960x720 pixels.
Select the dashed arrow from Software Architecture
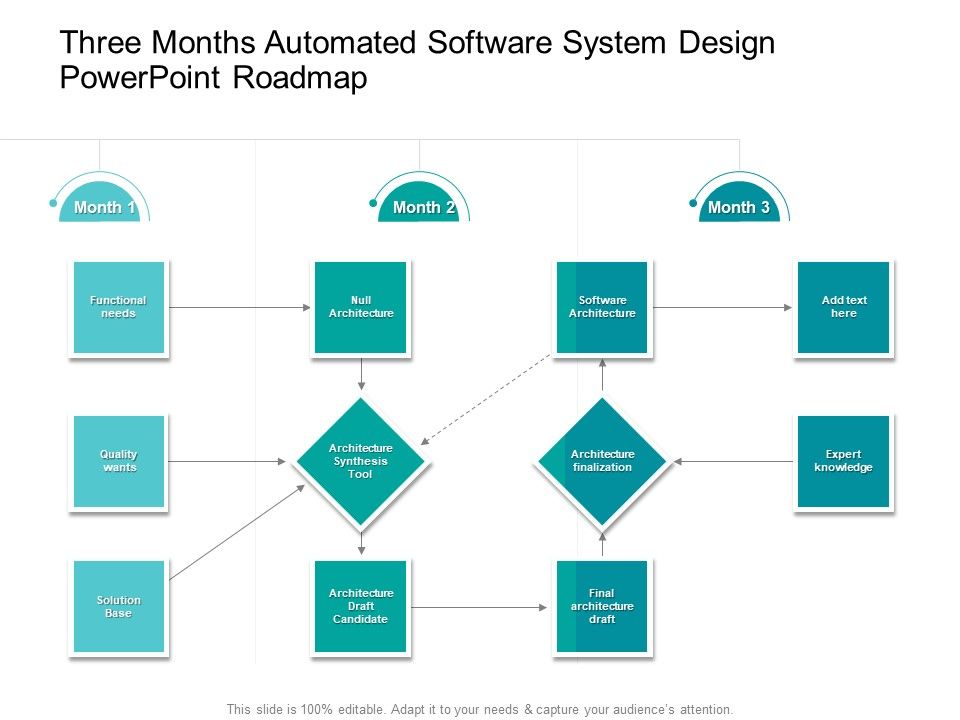[486, 399]
